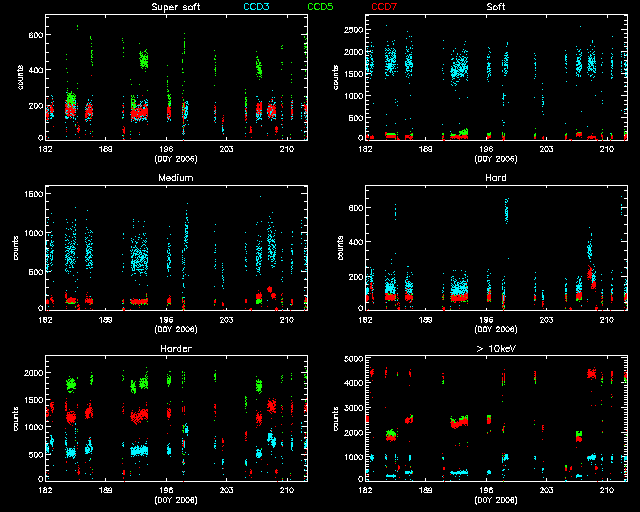Click the '> 10keV' panel title
The image size is (640, 512).
(x=496, y=348)
